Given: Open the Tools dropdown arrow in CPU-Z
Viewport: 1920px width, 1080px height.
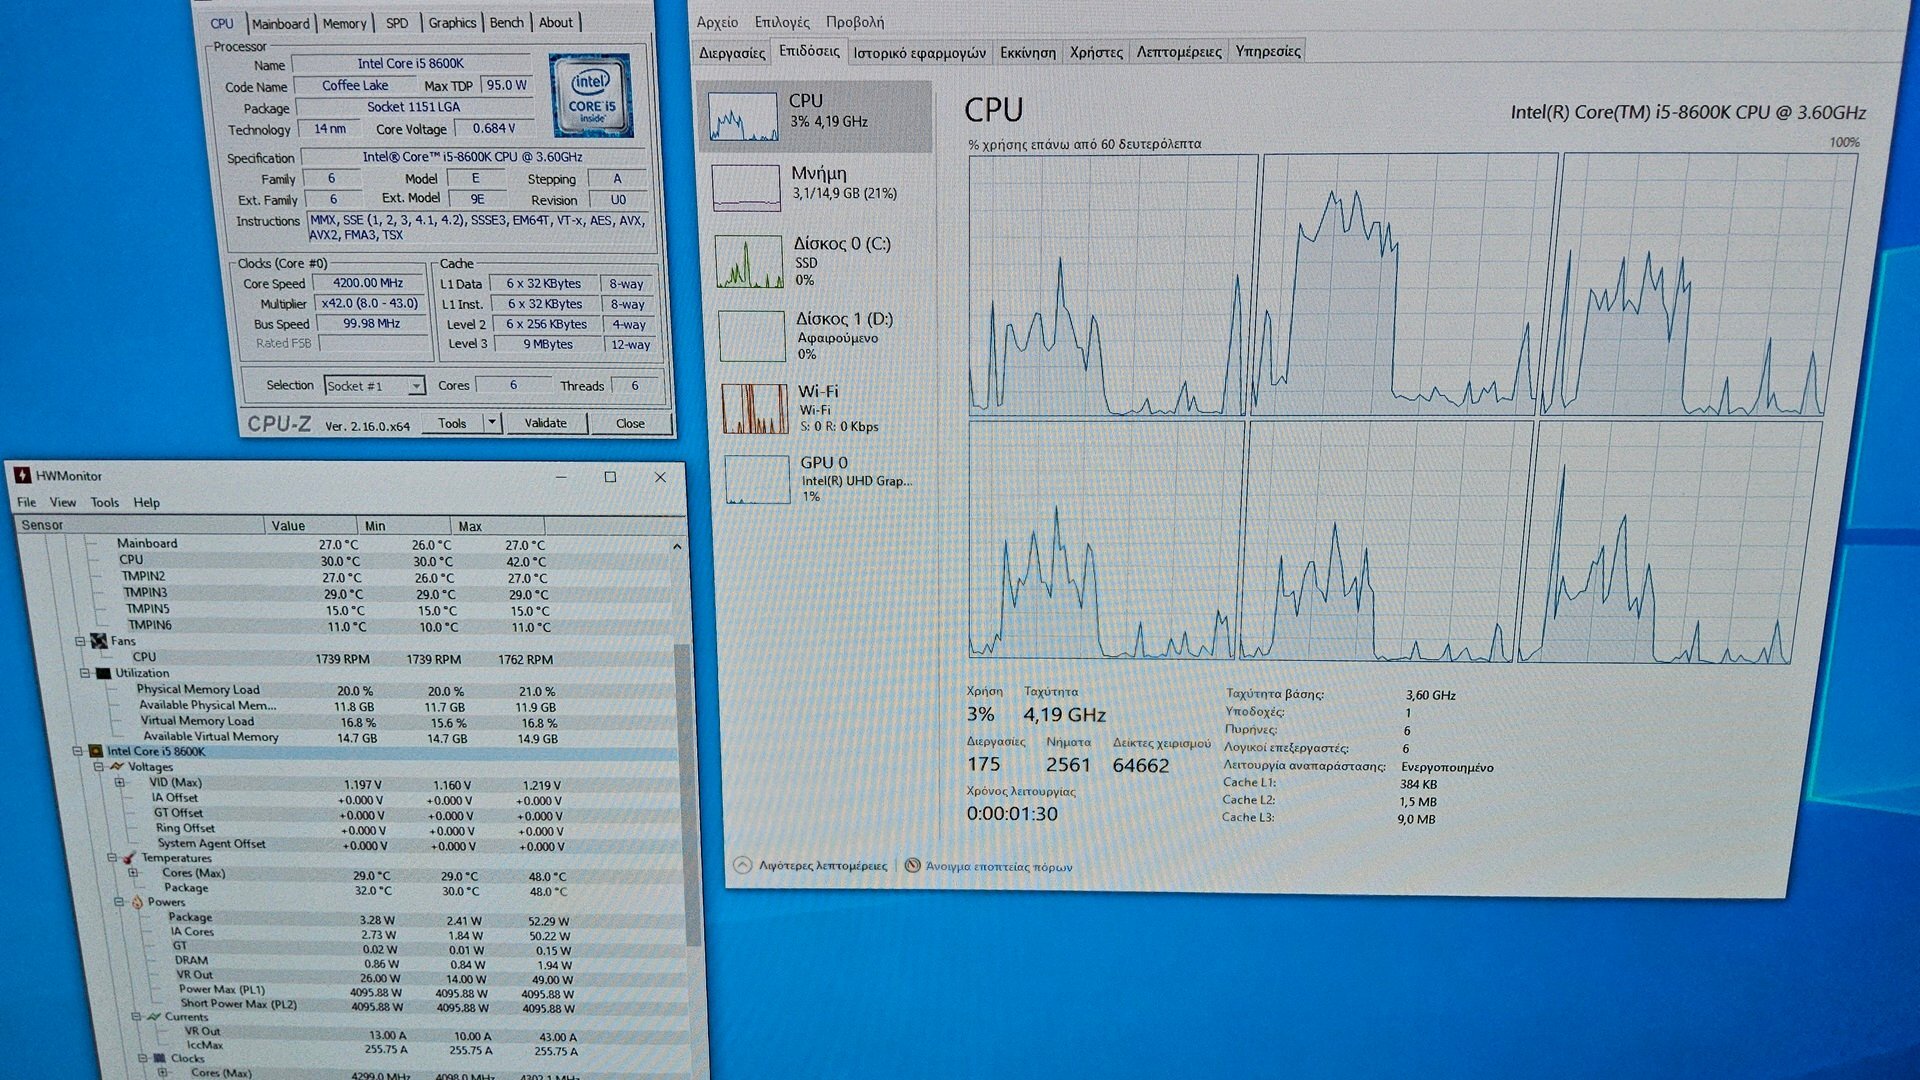Looking at the screenshot, I should [492, 423].
